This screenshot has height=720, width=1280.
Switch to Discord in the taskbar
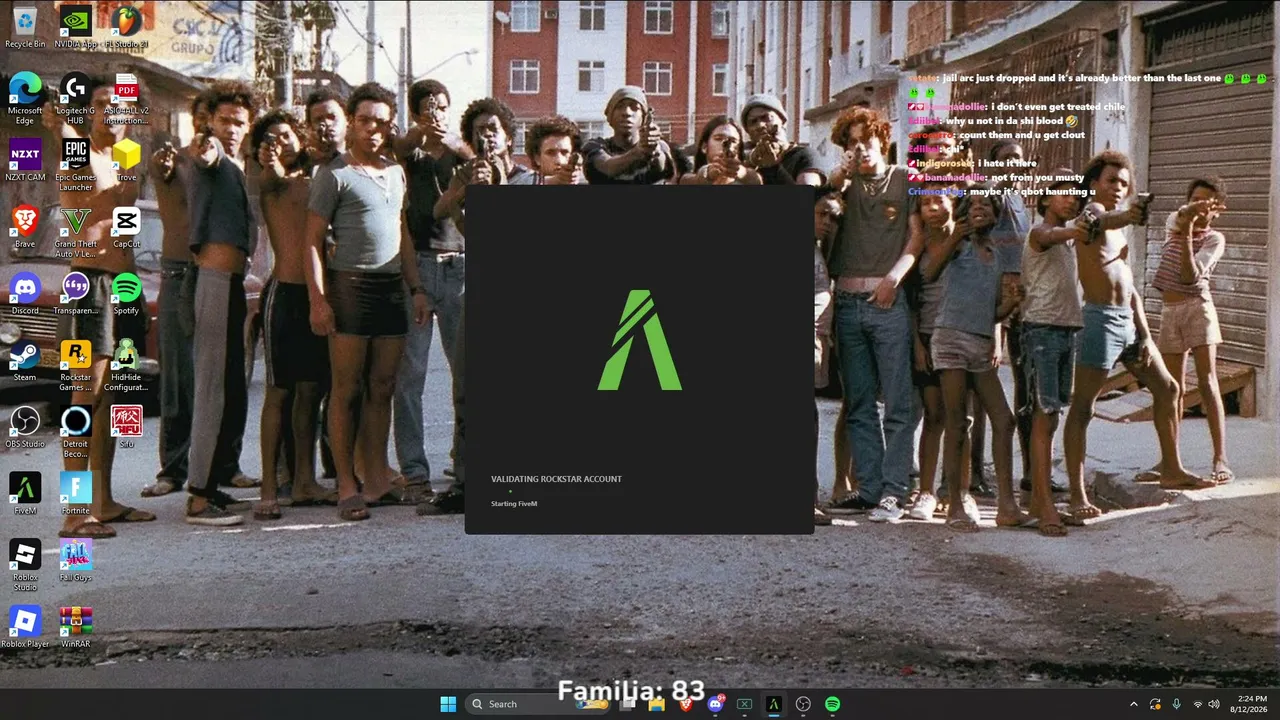715,704
